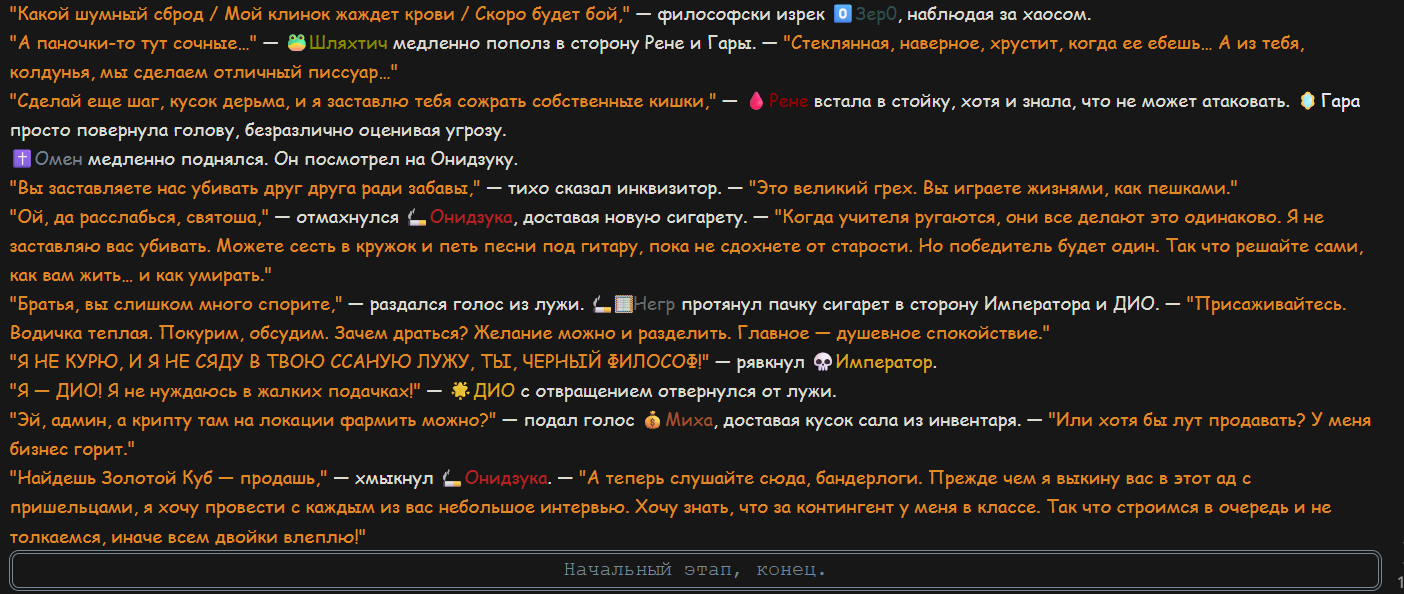Click the blood drop emoji before Рене
1404x594 pixels.
(x=756, y=102)
